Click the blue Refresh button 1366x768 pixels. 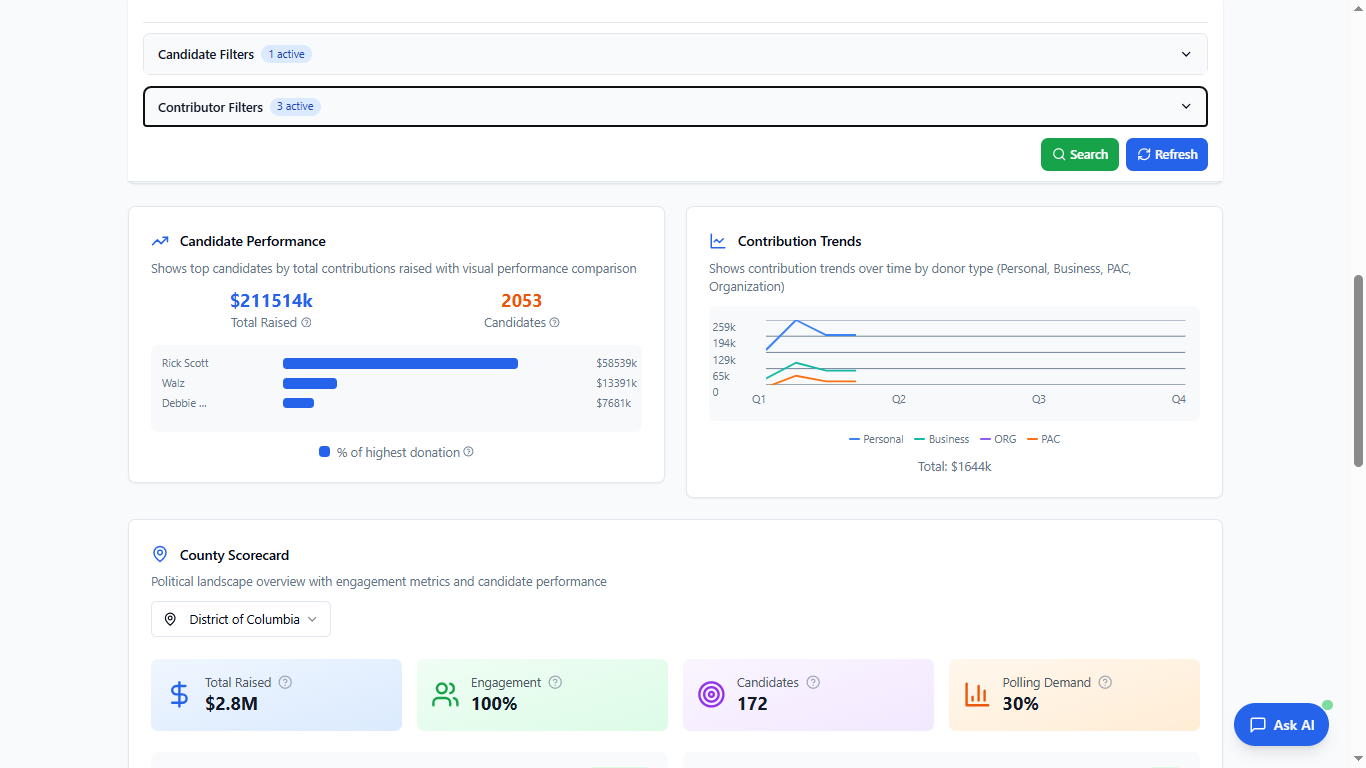1166,155
